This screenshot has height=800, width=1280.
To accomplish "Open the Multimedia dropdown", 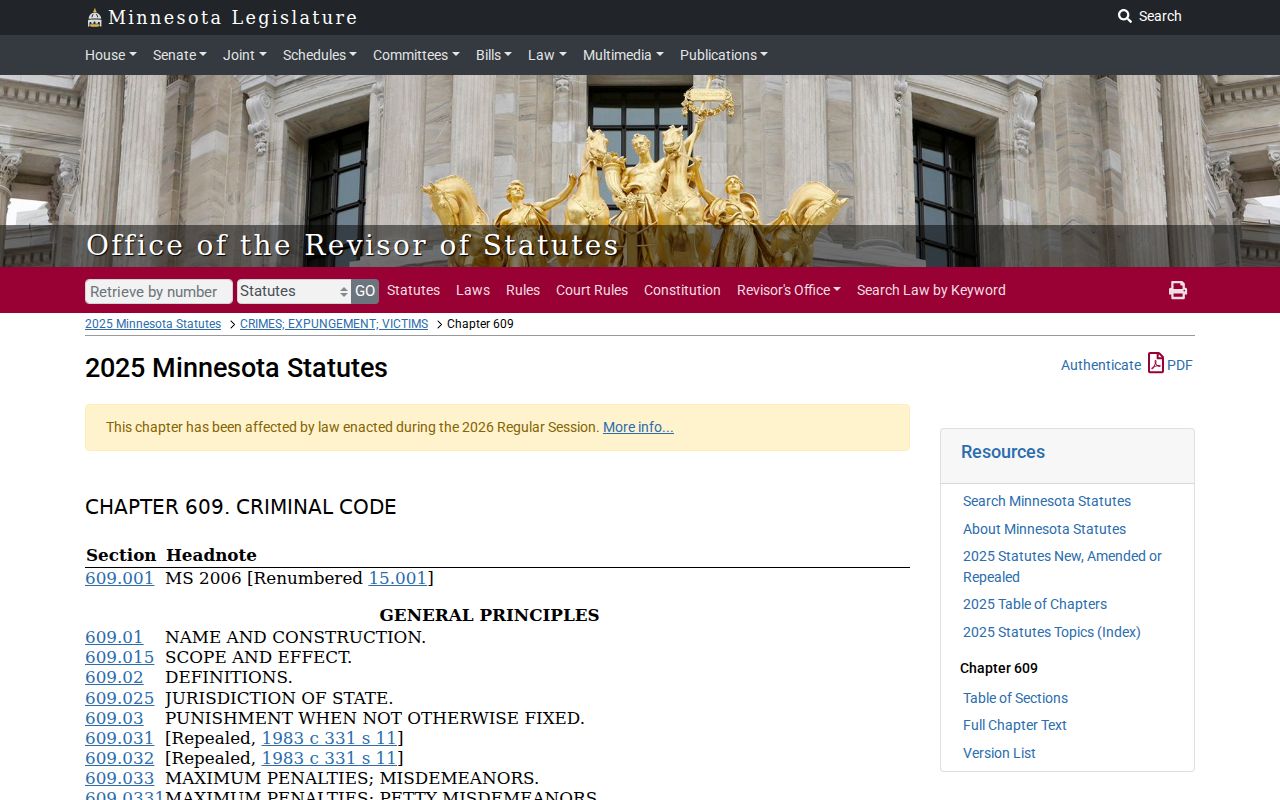I will (x=623, y=55).
